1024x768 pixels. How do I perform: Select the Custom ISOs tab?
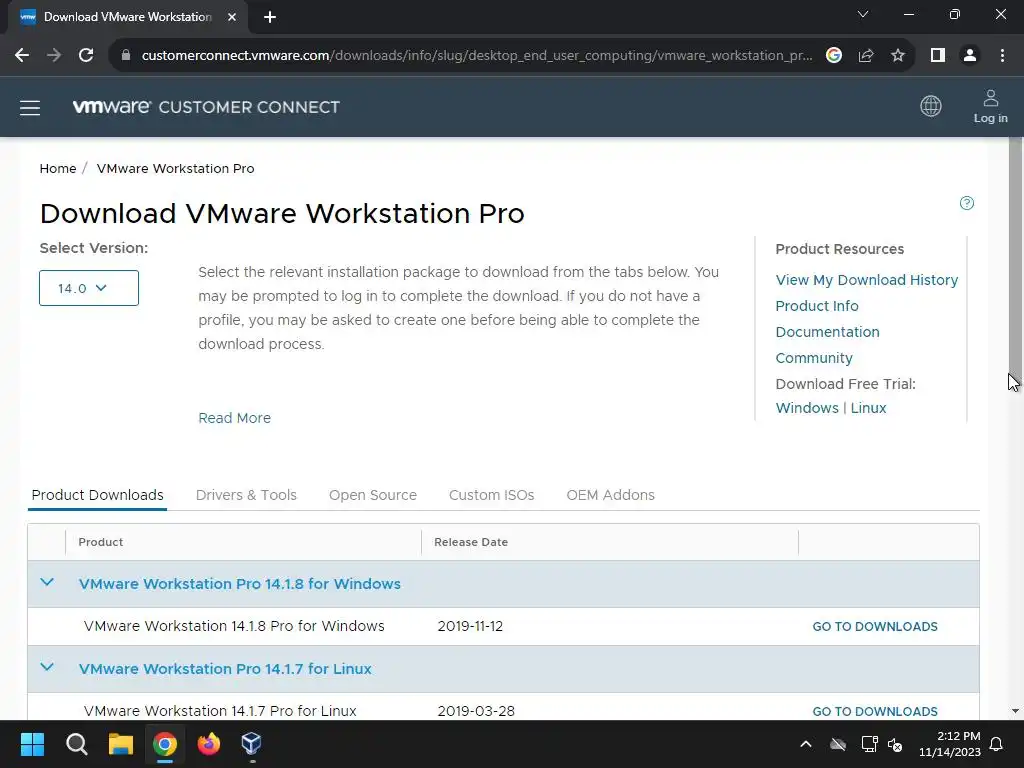[x=492, y=495]
